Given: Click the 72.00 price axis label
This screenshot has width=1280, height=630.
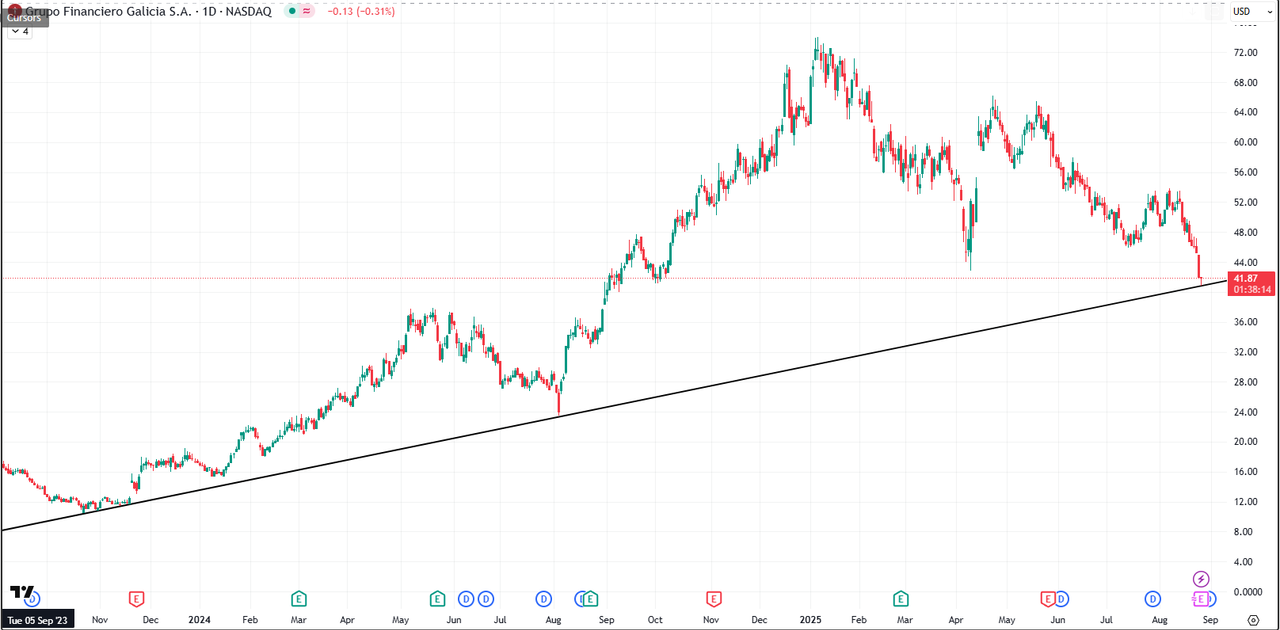Looking at the screenshot, I should [1245, 52].
